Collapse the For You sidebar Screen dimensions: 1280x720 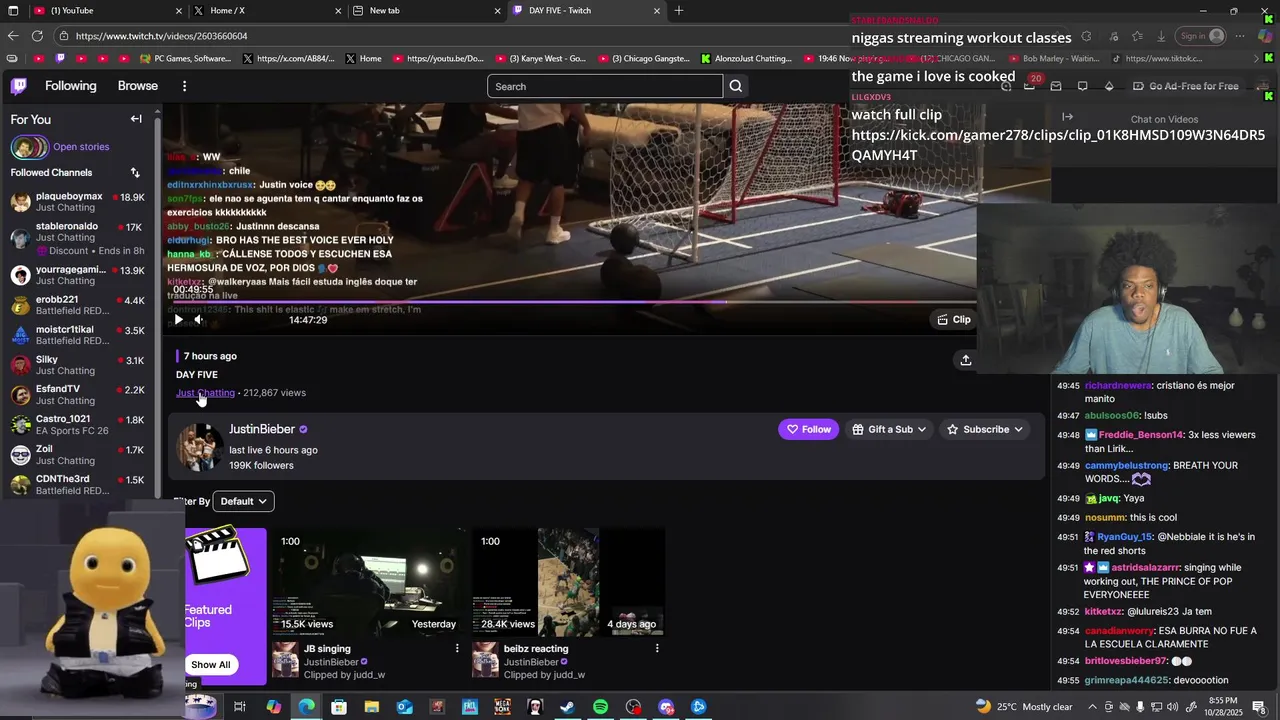tap(136, 119)
